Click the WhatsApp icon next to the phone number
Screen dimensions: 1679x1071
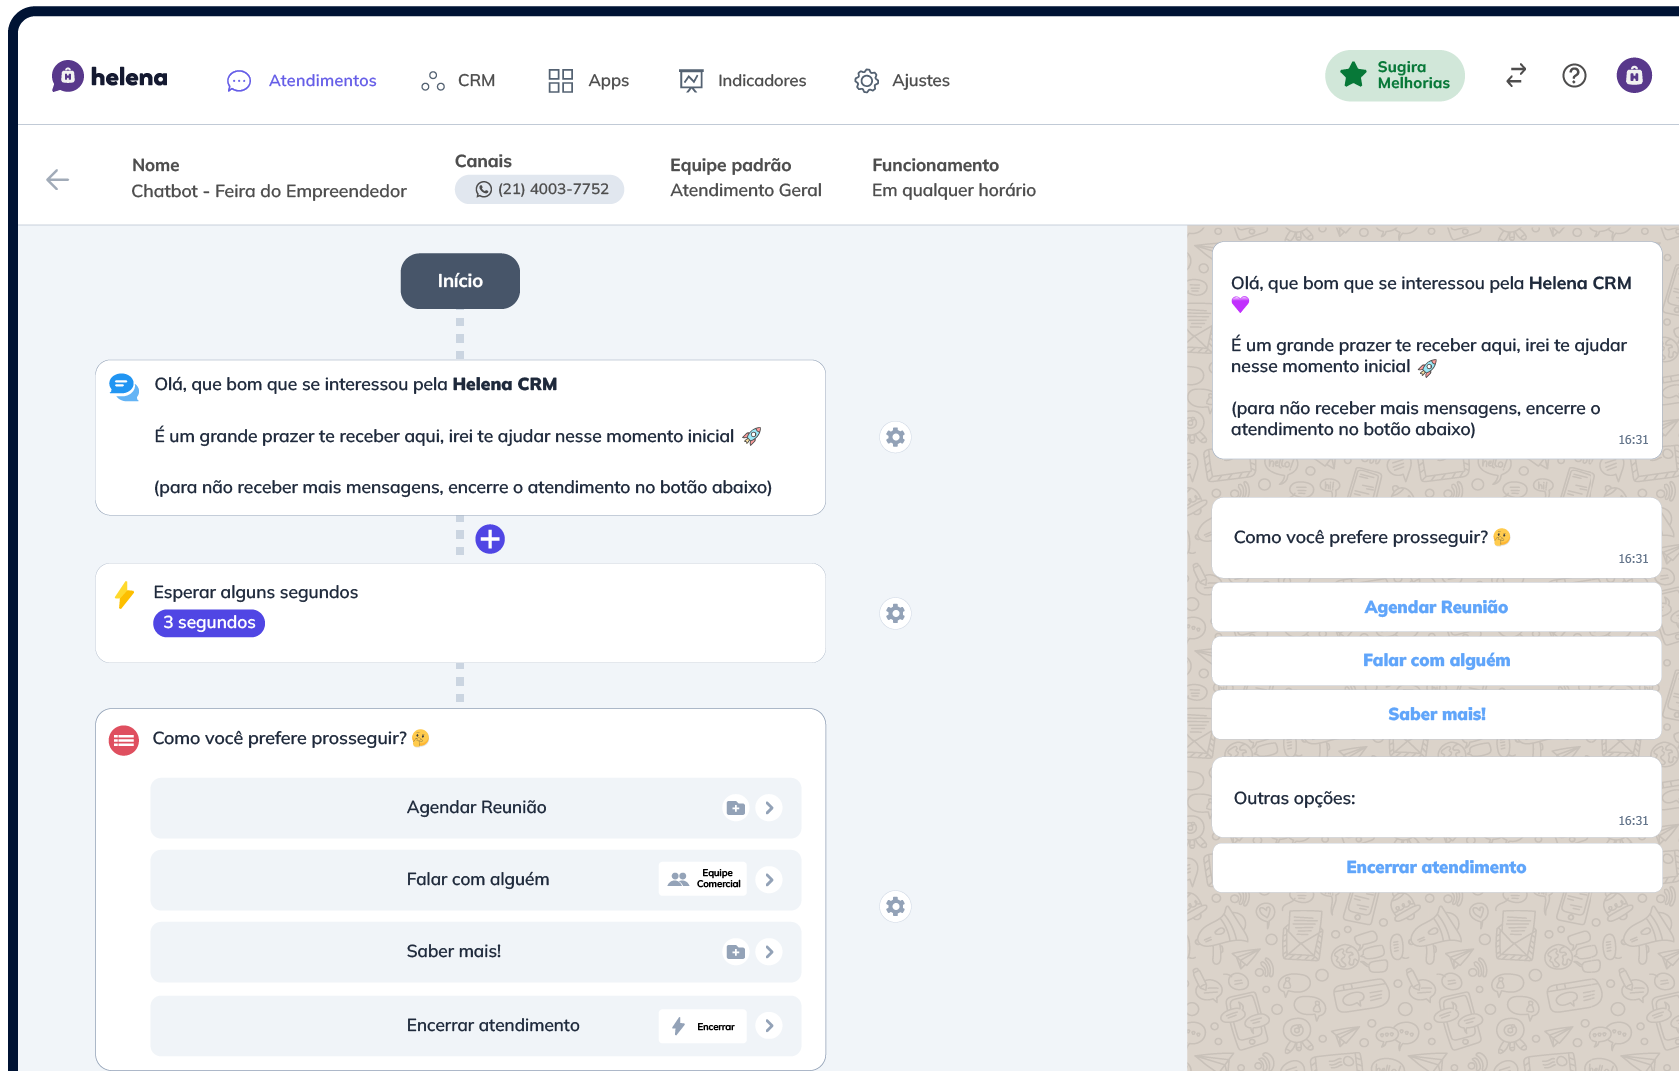(483, 189)
